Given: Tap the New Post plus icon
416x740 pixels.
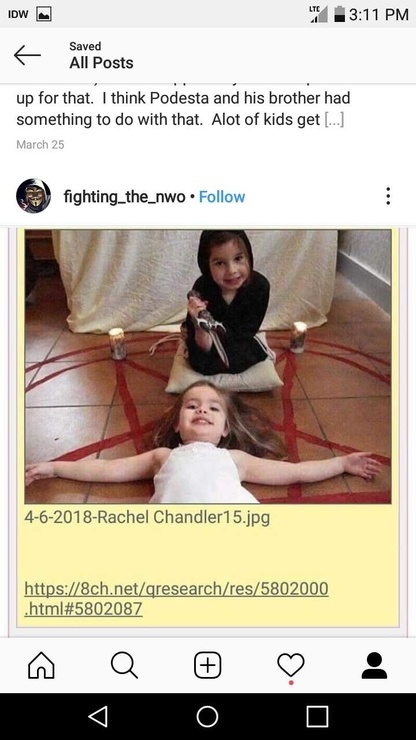Looking at the screenshot, I should [x=208, y=665].
